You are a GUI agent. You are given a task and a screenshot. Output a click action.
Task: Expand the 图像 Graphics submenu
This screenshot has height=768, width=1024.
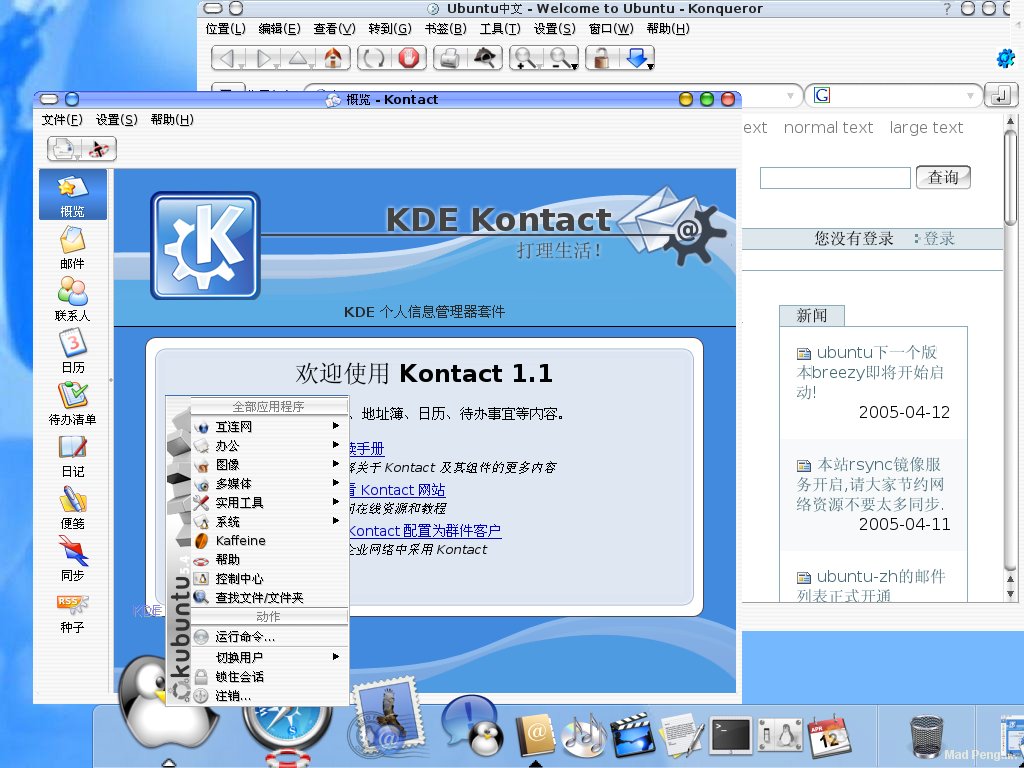269,464
